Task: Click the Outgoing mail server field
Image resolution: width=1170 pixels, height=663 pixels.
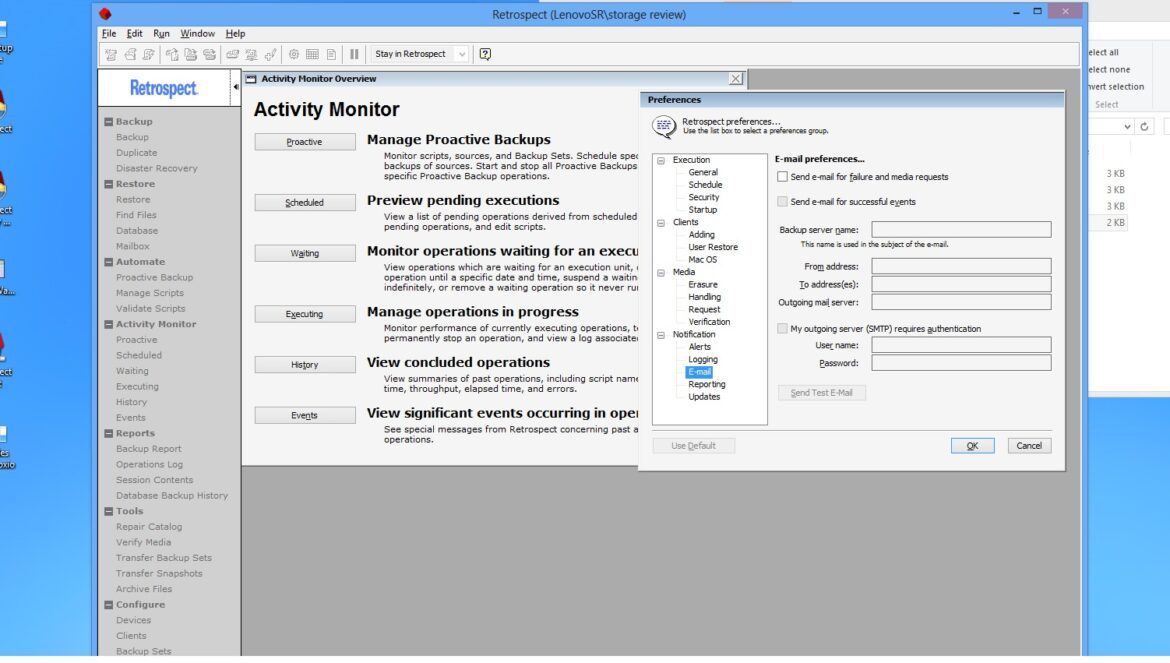Action: click(961, 302)
